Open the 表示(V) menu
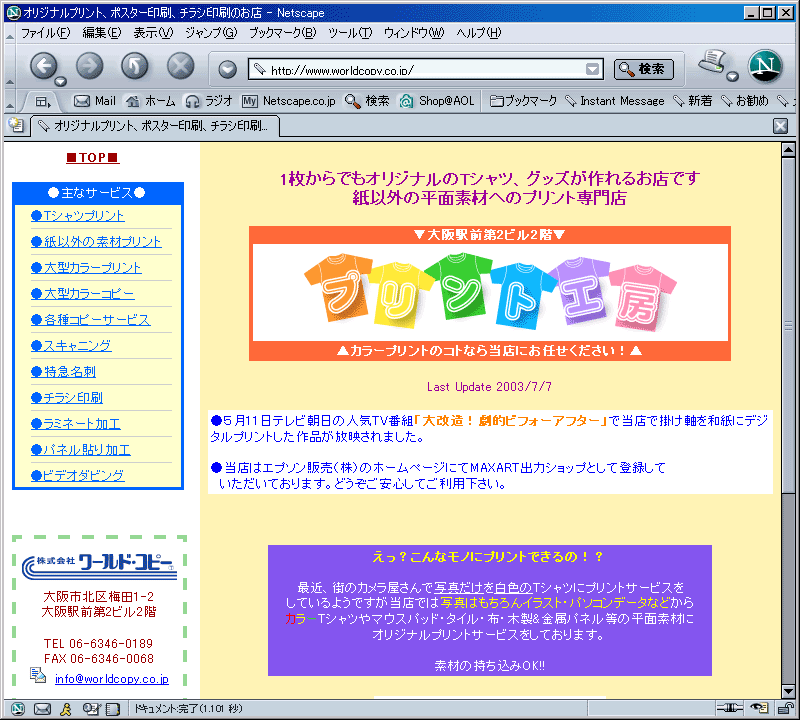 click(x=153, y=33)
